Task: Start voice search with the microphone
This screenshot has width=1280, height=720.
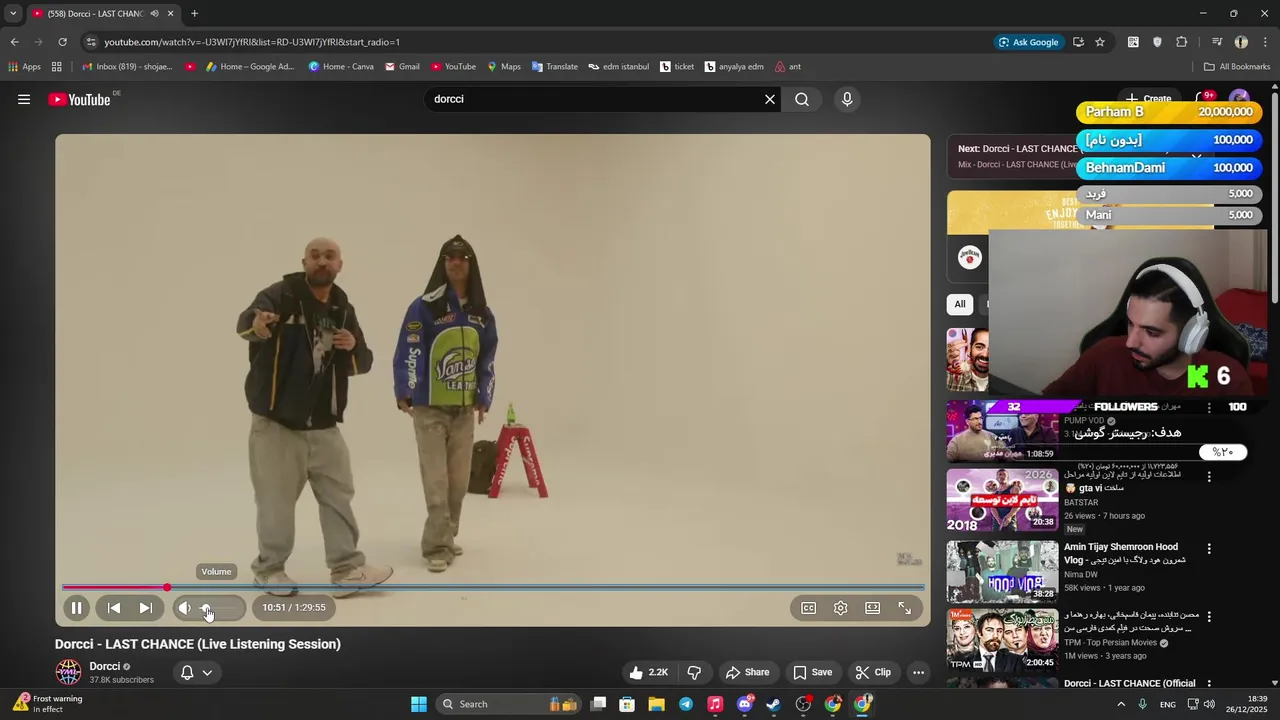Action: (847, 99)
